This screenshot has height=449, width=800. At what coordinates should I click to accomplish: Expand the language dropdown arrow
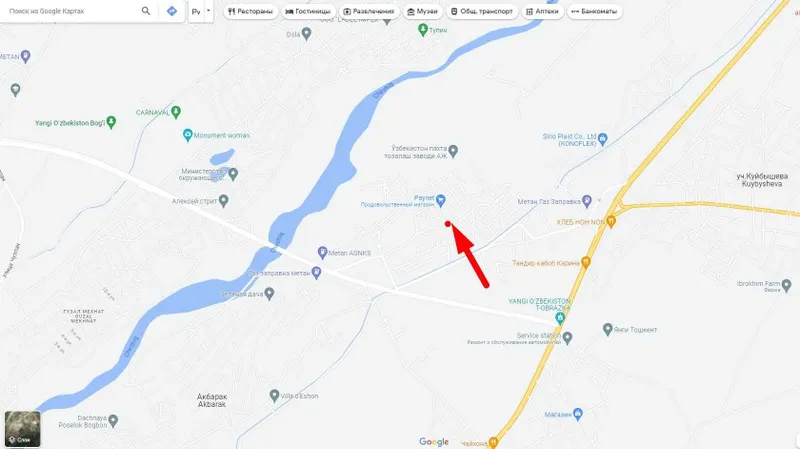pyautogui.click(x=208, y=11)
